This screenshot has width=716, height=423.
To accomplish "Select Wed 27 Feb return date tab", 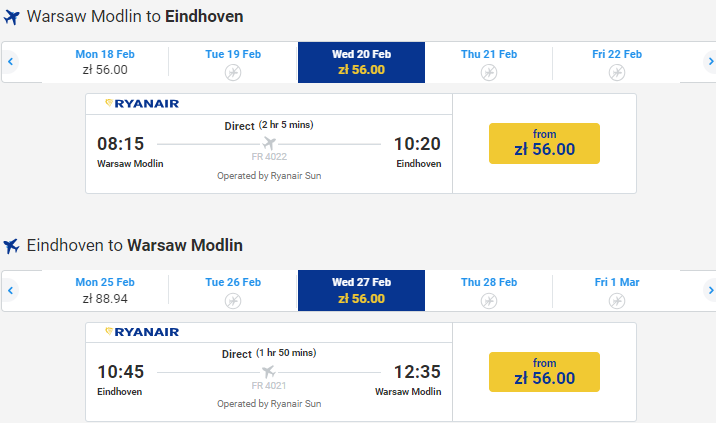I will tap(361, 290).
